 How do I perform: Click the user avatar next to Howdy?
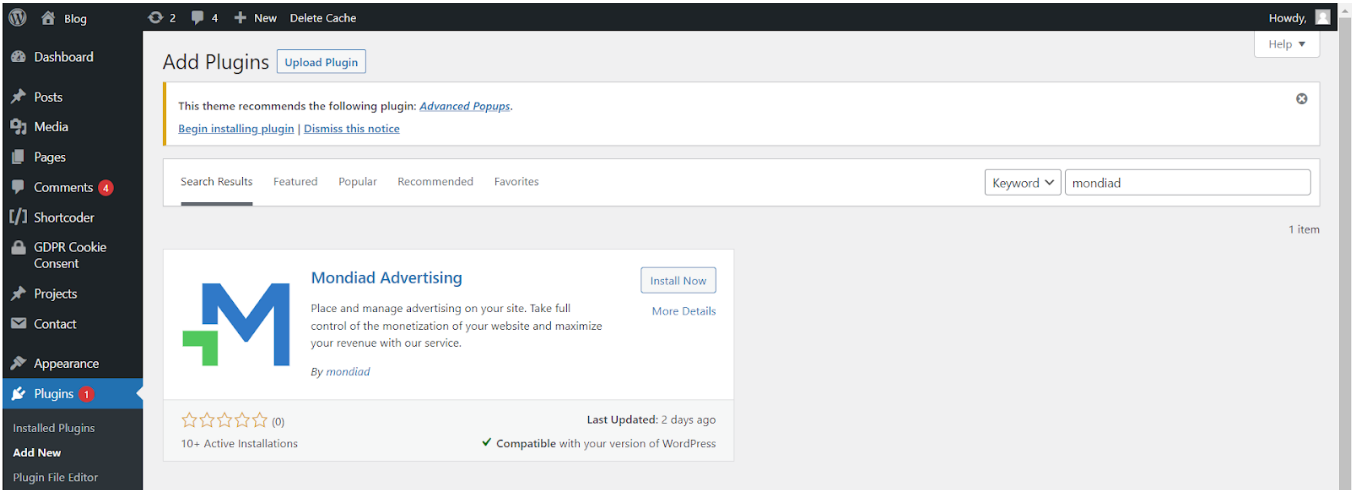1323,17
